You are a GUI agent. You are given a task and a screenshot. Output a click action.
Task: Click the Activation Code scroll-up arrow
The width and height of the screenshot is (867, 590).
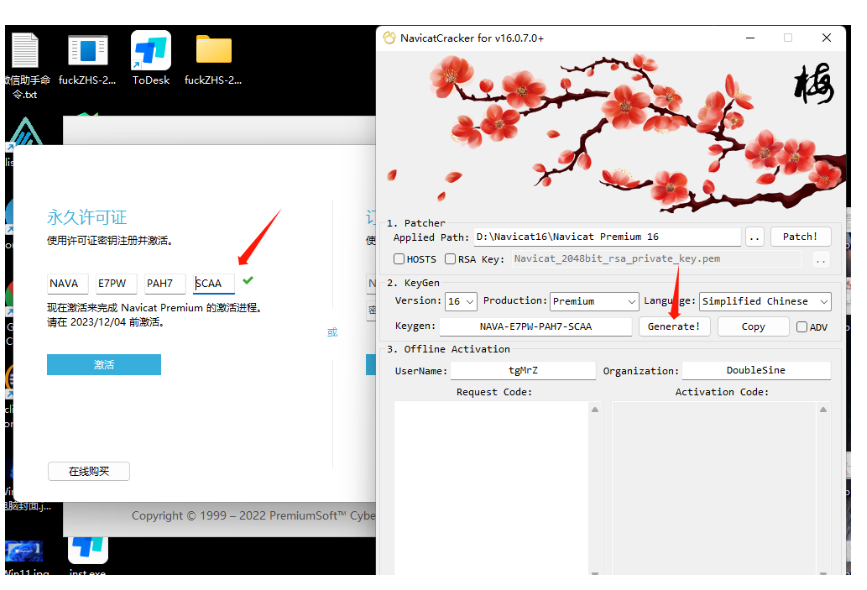tap(824, 410)
